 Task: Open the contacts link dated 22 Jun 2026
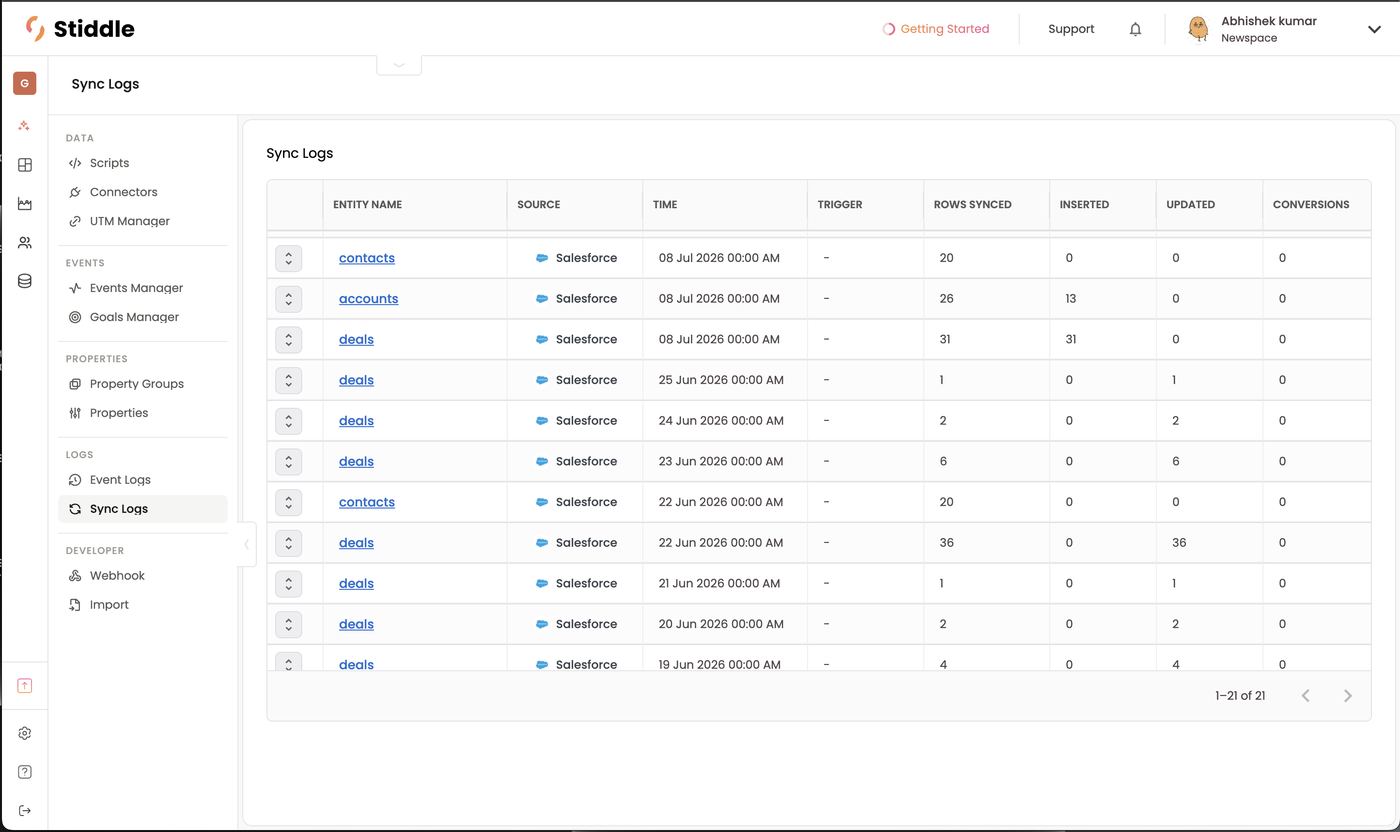coord(367,502)
